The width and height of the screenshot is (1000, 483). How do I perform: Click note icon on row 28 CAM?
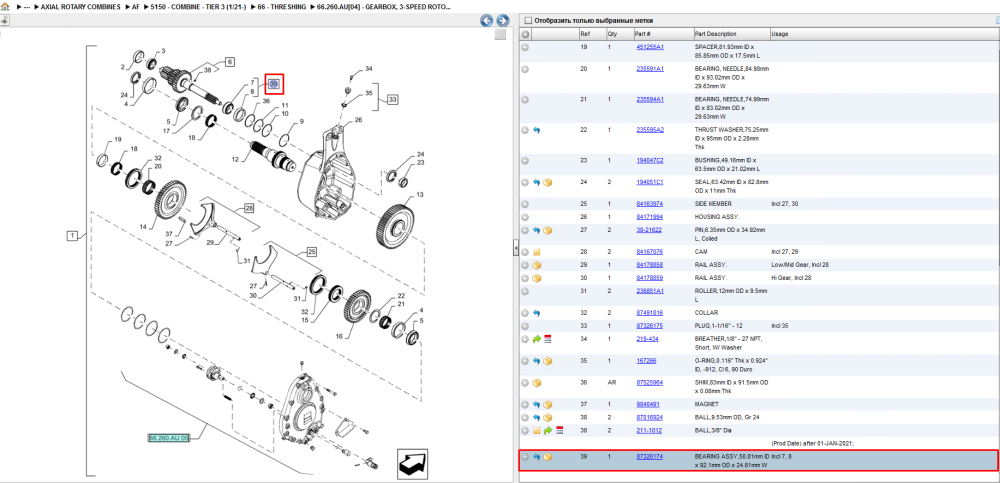coord(536,252)
